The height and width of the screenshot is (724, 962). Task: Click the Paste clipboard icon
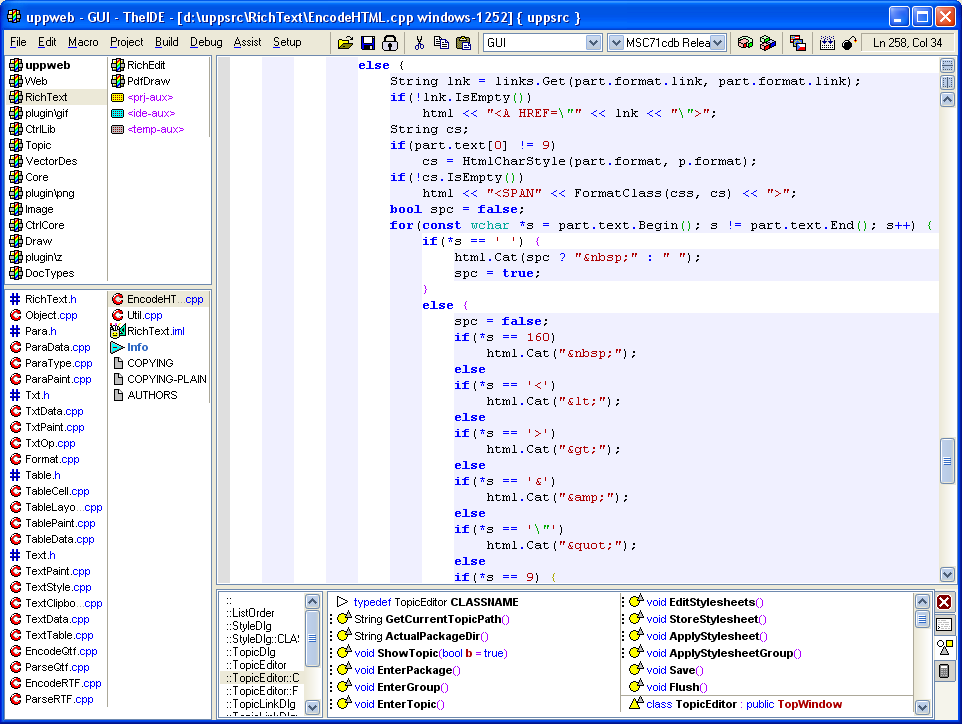pyautogui.click(x=463, y=43)
